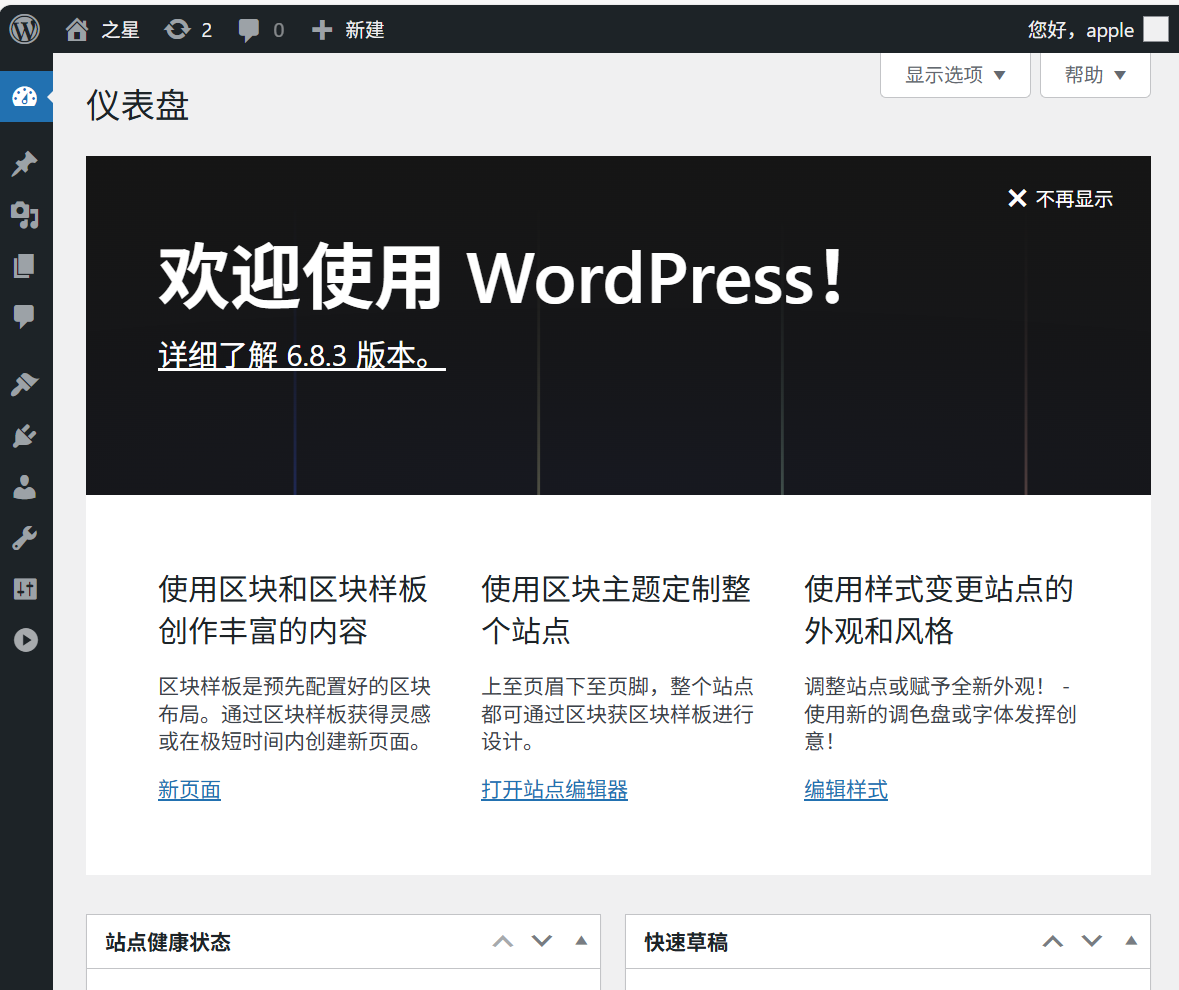
Task: Open Settings sliders icon in sidebar
Action: [25, 589]
